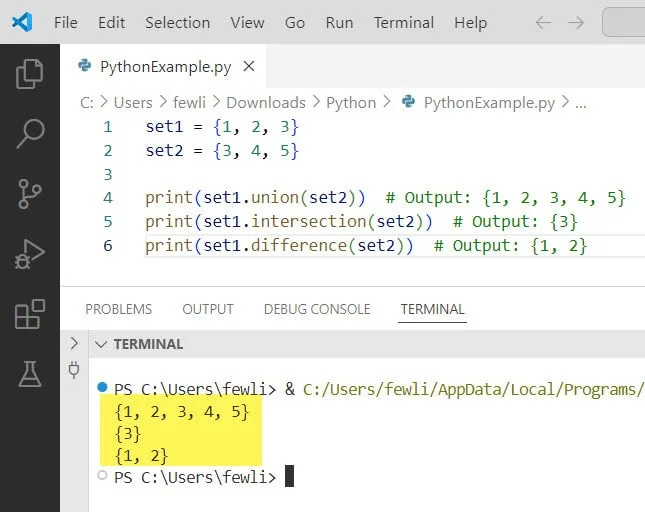Click the terminal cursor at the last prompt

coord(290,476)
